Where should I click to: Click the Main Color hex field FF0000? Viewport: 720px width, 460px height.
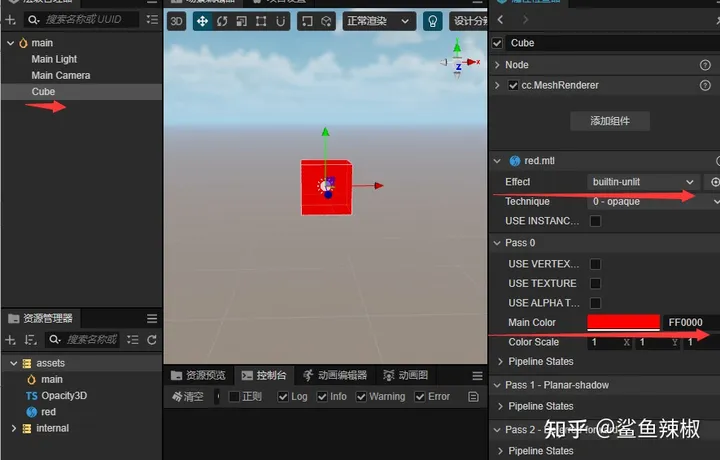(x=692, y=323)
